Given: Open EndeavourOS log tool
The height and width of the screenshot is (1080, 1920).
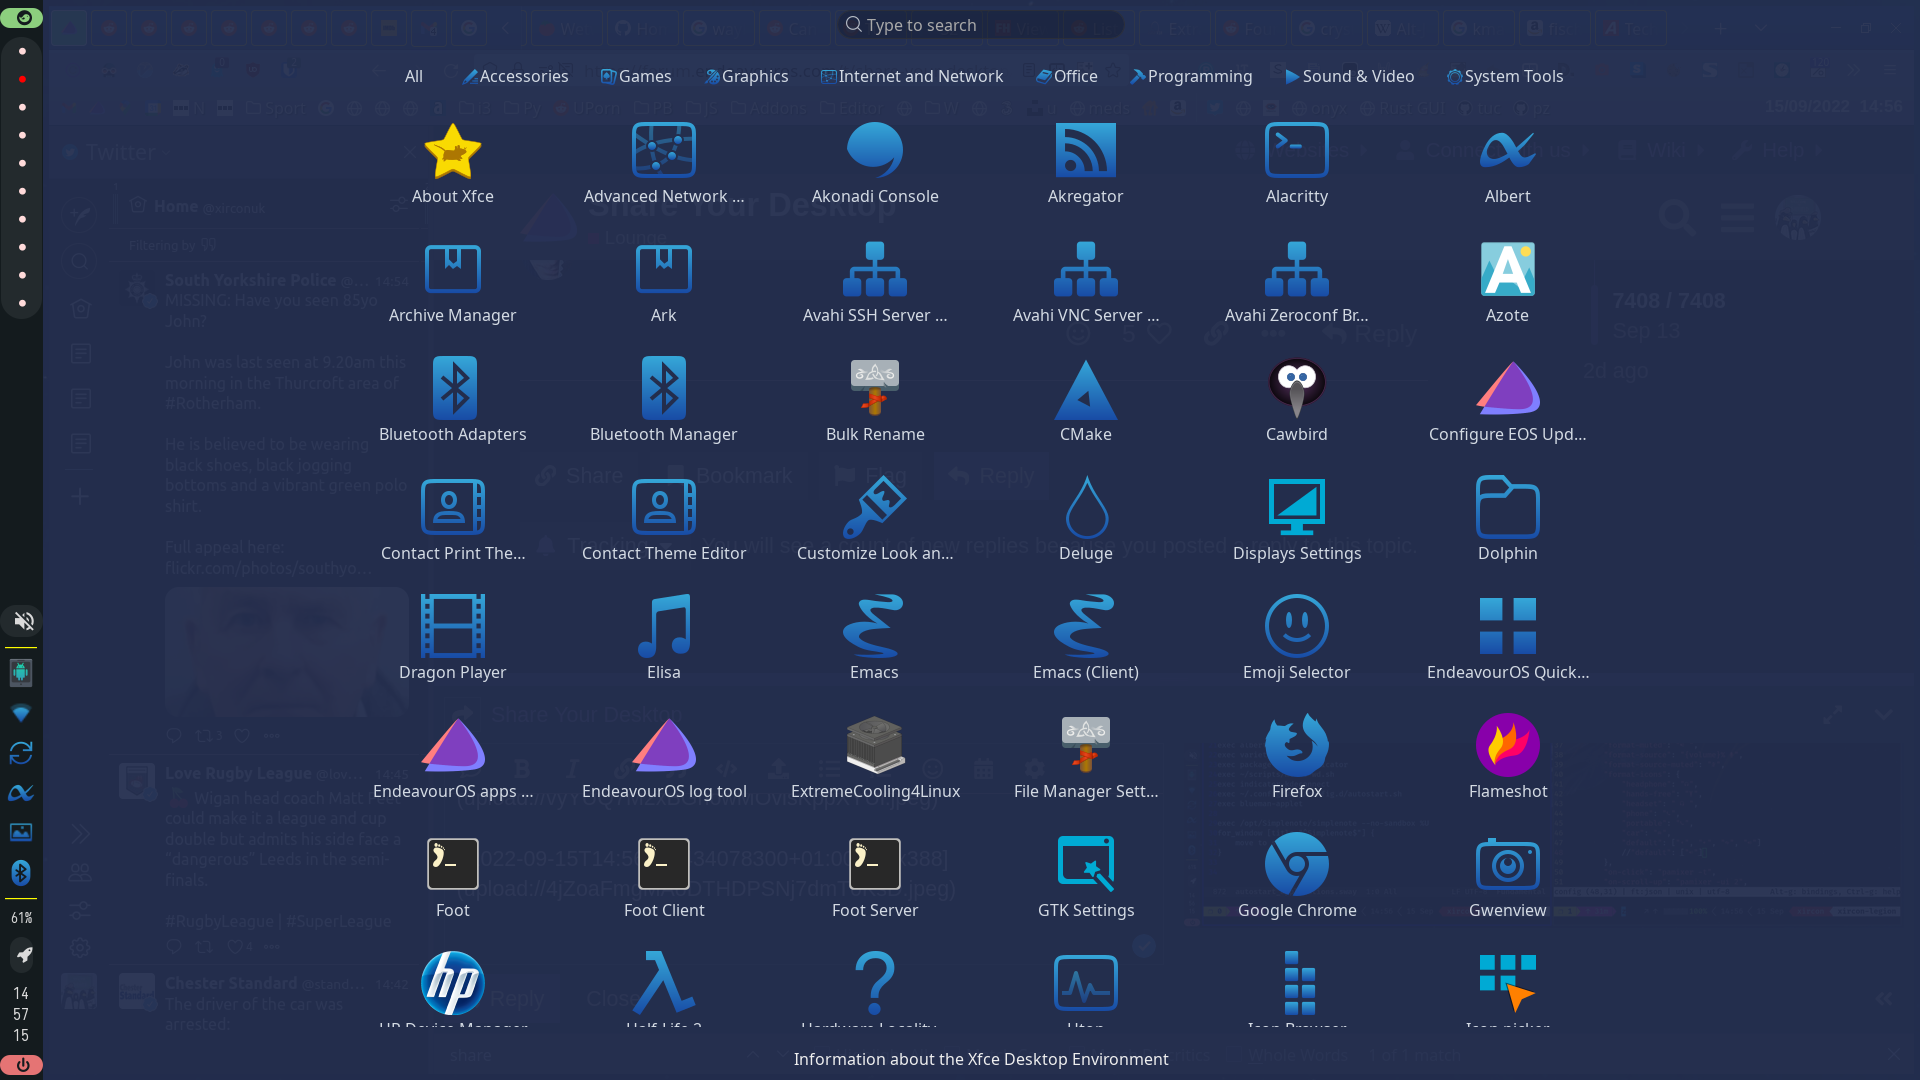Looking at the screenshot, I should tap(663, 760).
